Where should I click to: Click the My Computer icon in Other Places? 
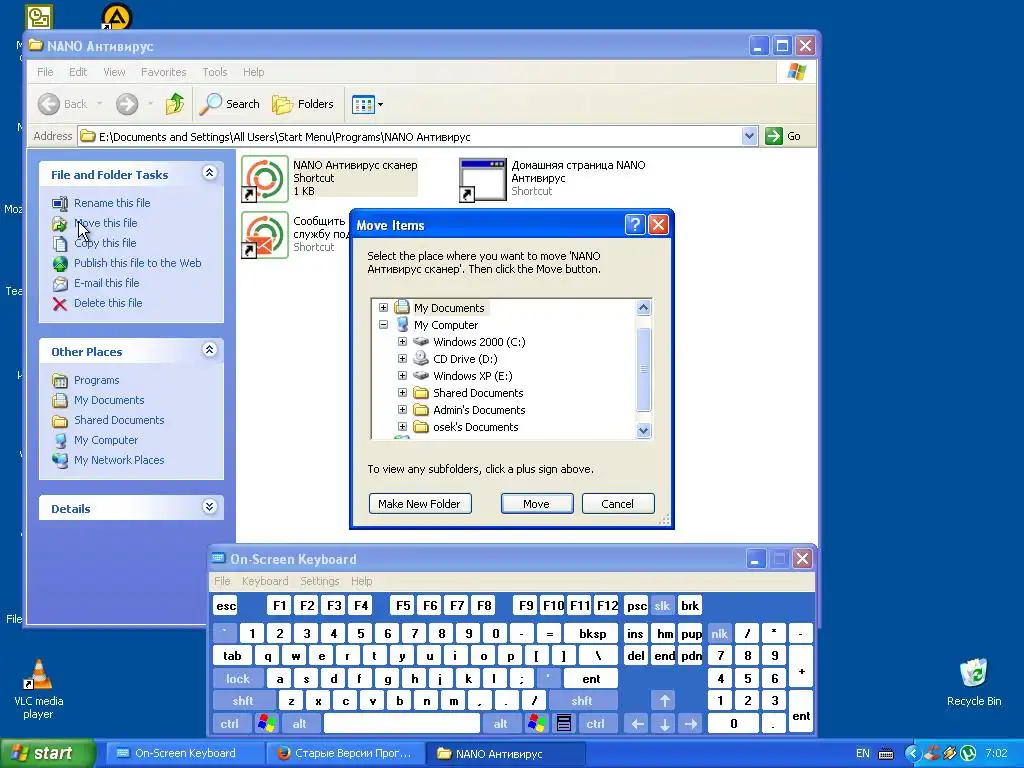(59, 440)
